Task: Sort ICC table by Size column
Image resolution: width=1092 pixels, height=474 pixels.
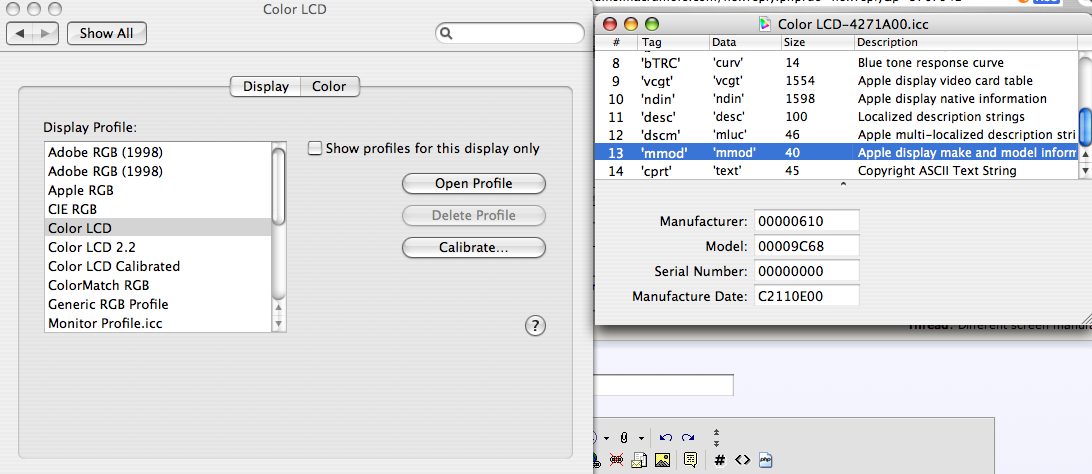Action: pos(818,42)
